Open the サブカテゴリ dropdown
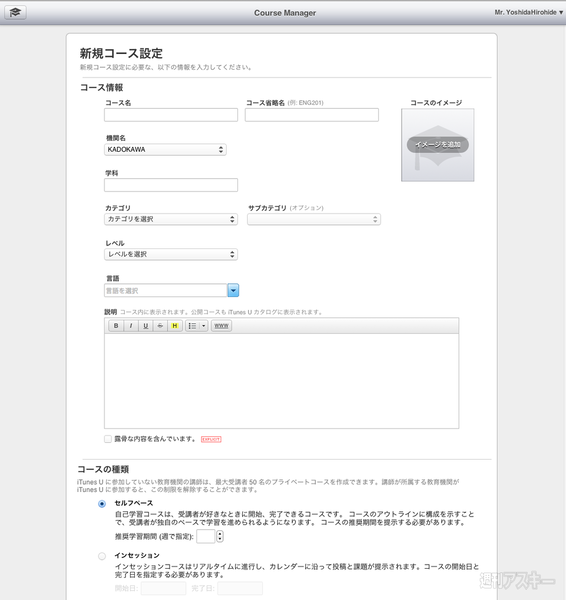Viewport: 566px width, 600px height. click(x=314, y=219)
